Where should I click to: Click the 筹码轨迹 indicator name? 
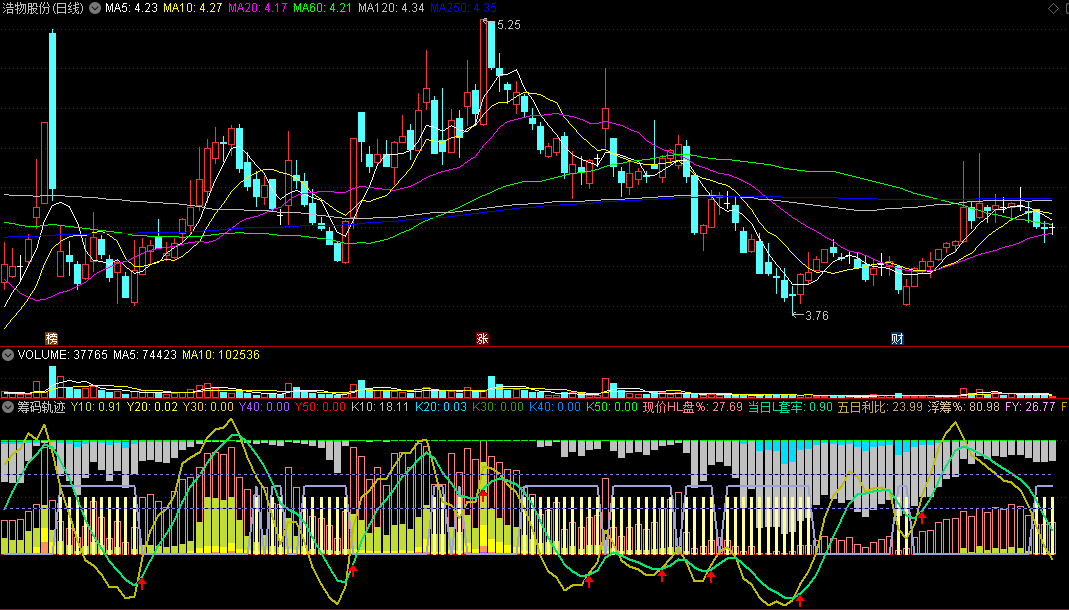coord(42,407)
